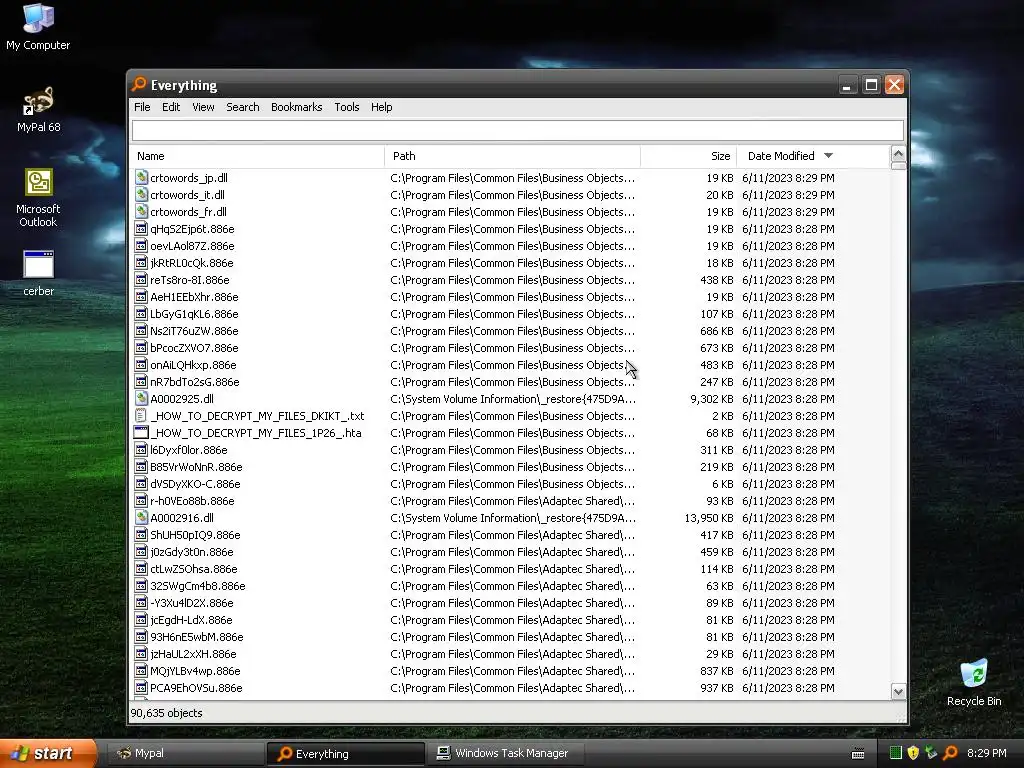Open the Help menu

381,107
